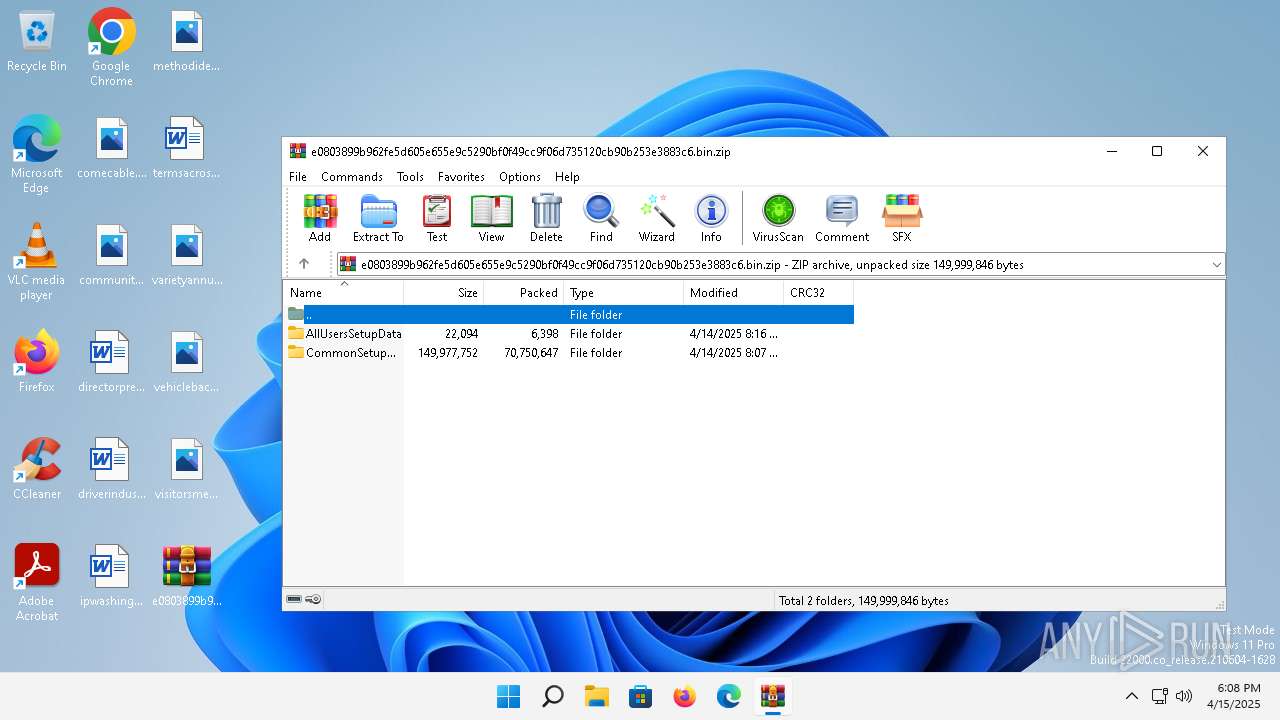Viewport: 1280px width, 720px height.
Task: Select the directorpre Word document icon
Action: 111,362
